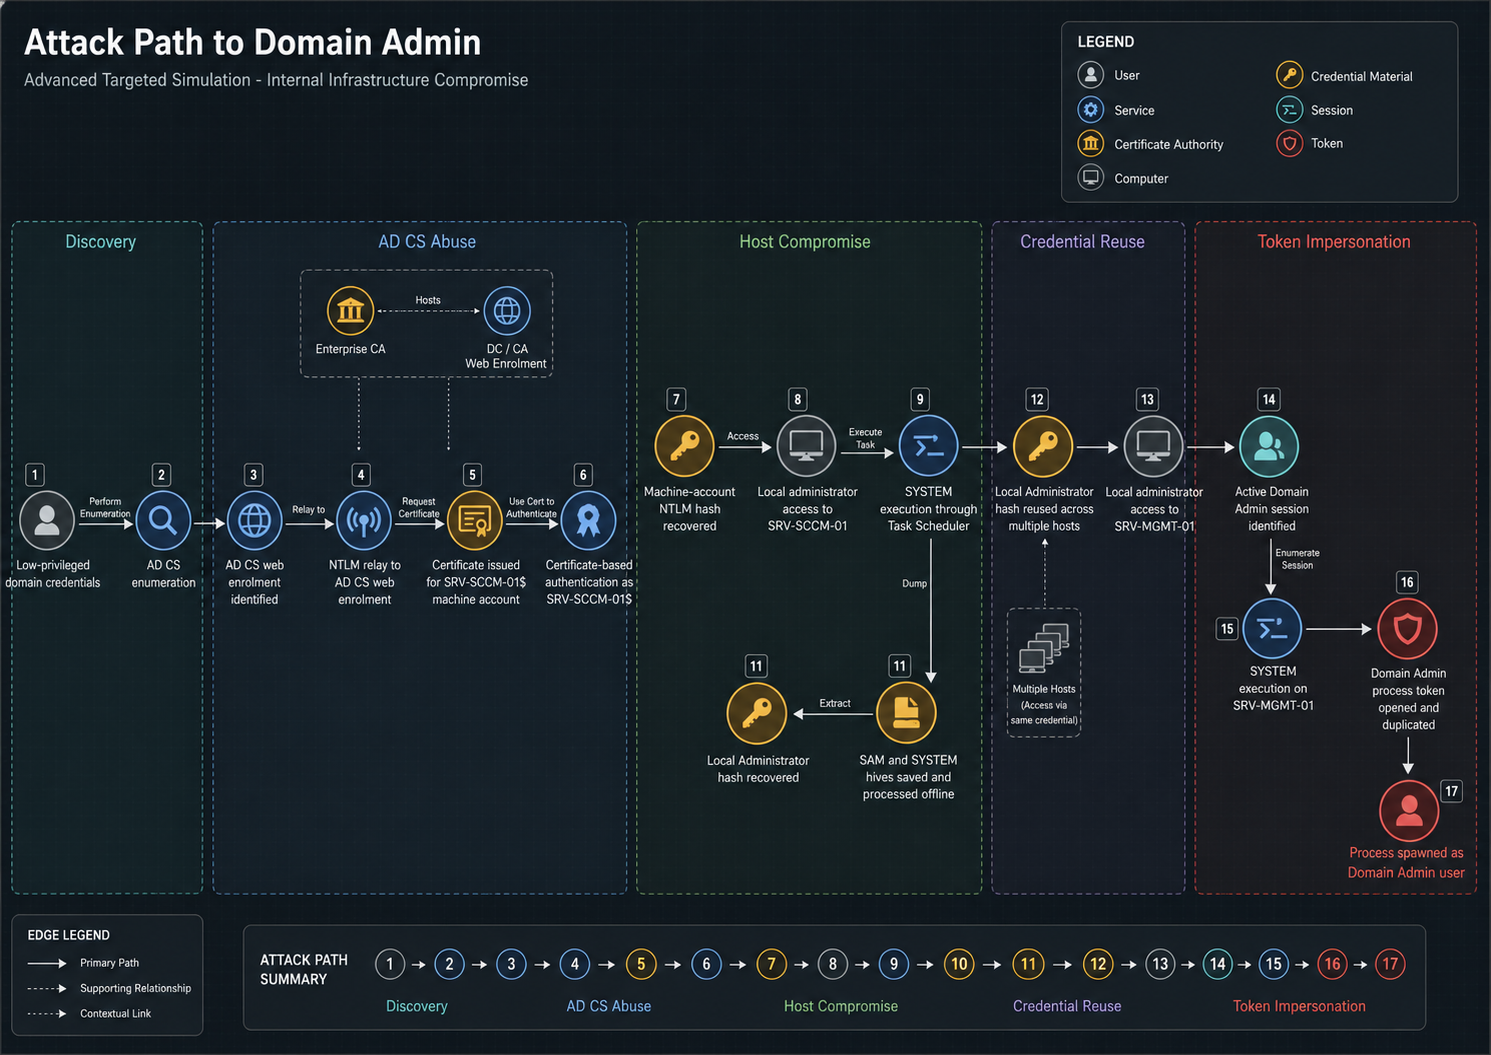Click the Machine-account NTLM hash key icon

click(685, 446)
